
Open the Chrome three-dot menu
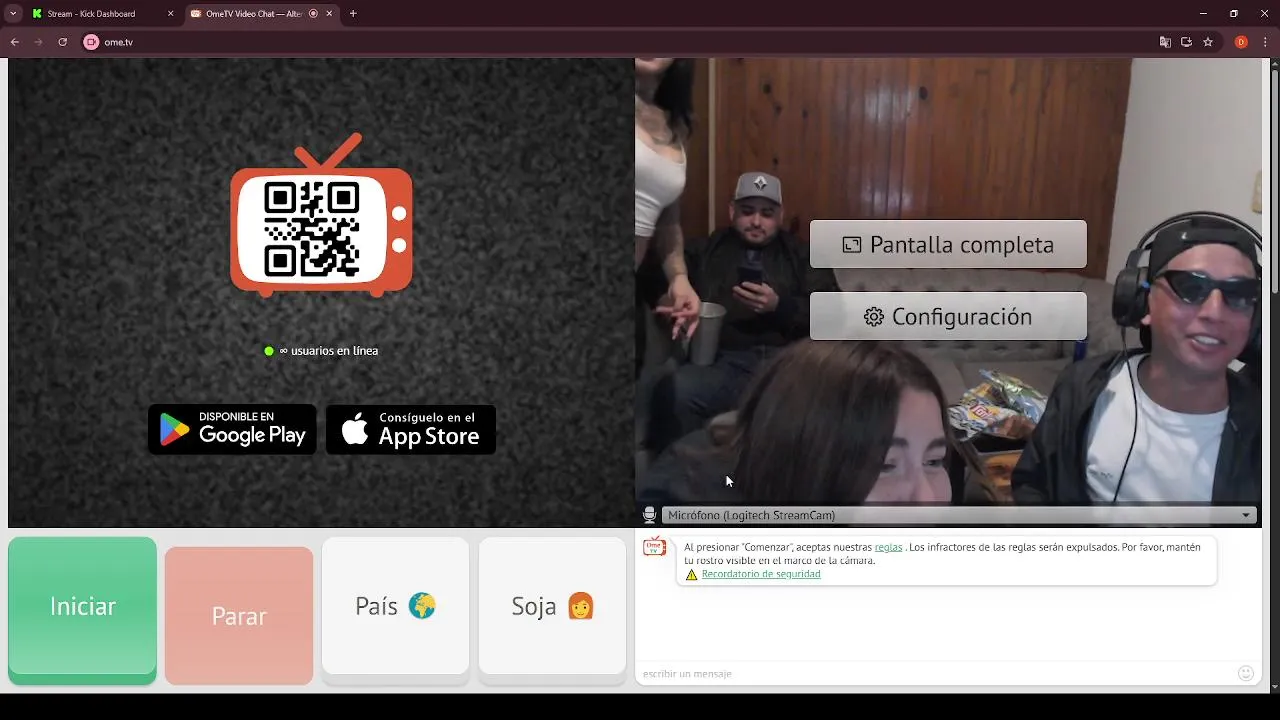point(1265,42)
